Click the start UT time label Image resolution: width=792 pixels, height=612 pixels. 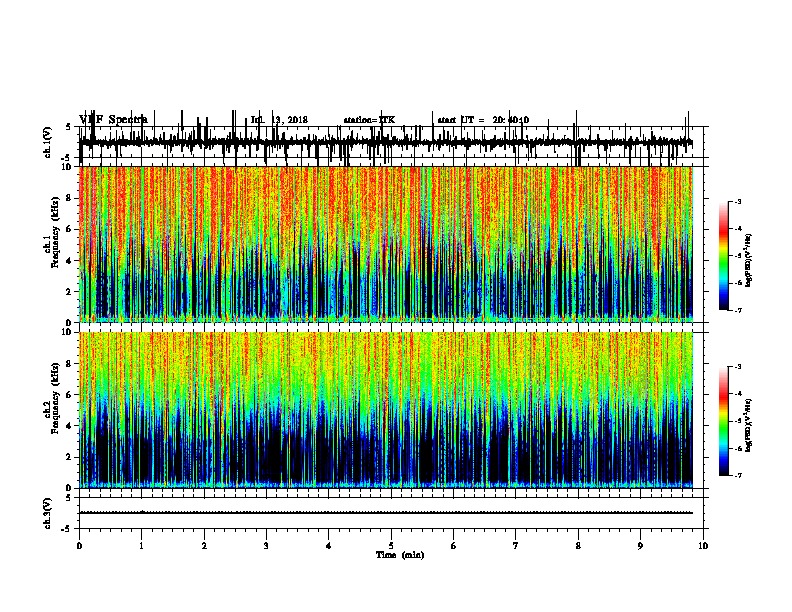(483, 120)
